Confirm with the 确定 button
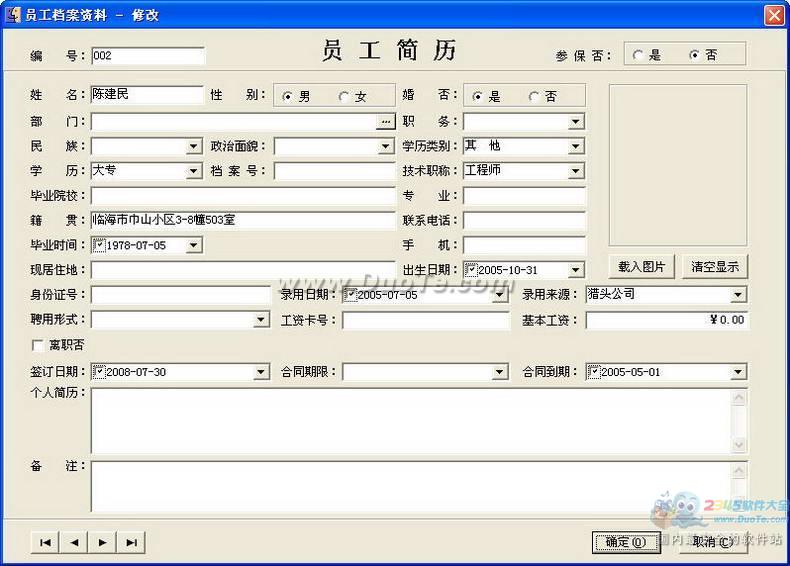This screenshot has width=790, height=566. tap(626, 542)
